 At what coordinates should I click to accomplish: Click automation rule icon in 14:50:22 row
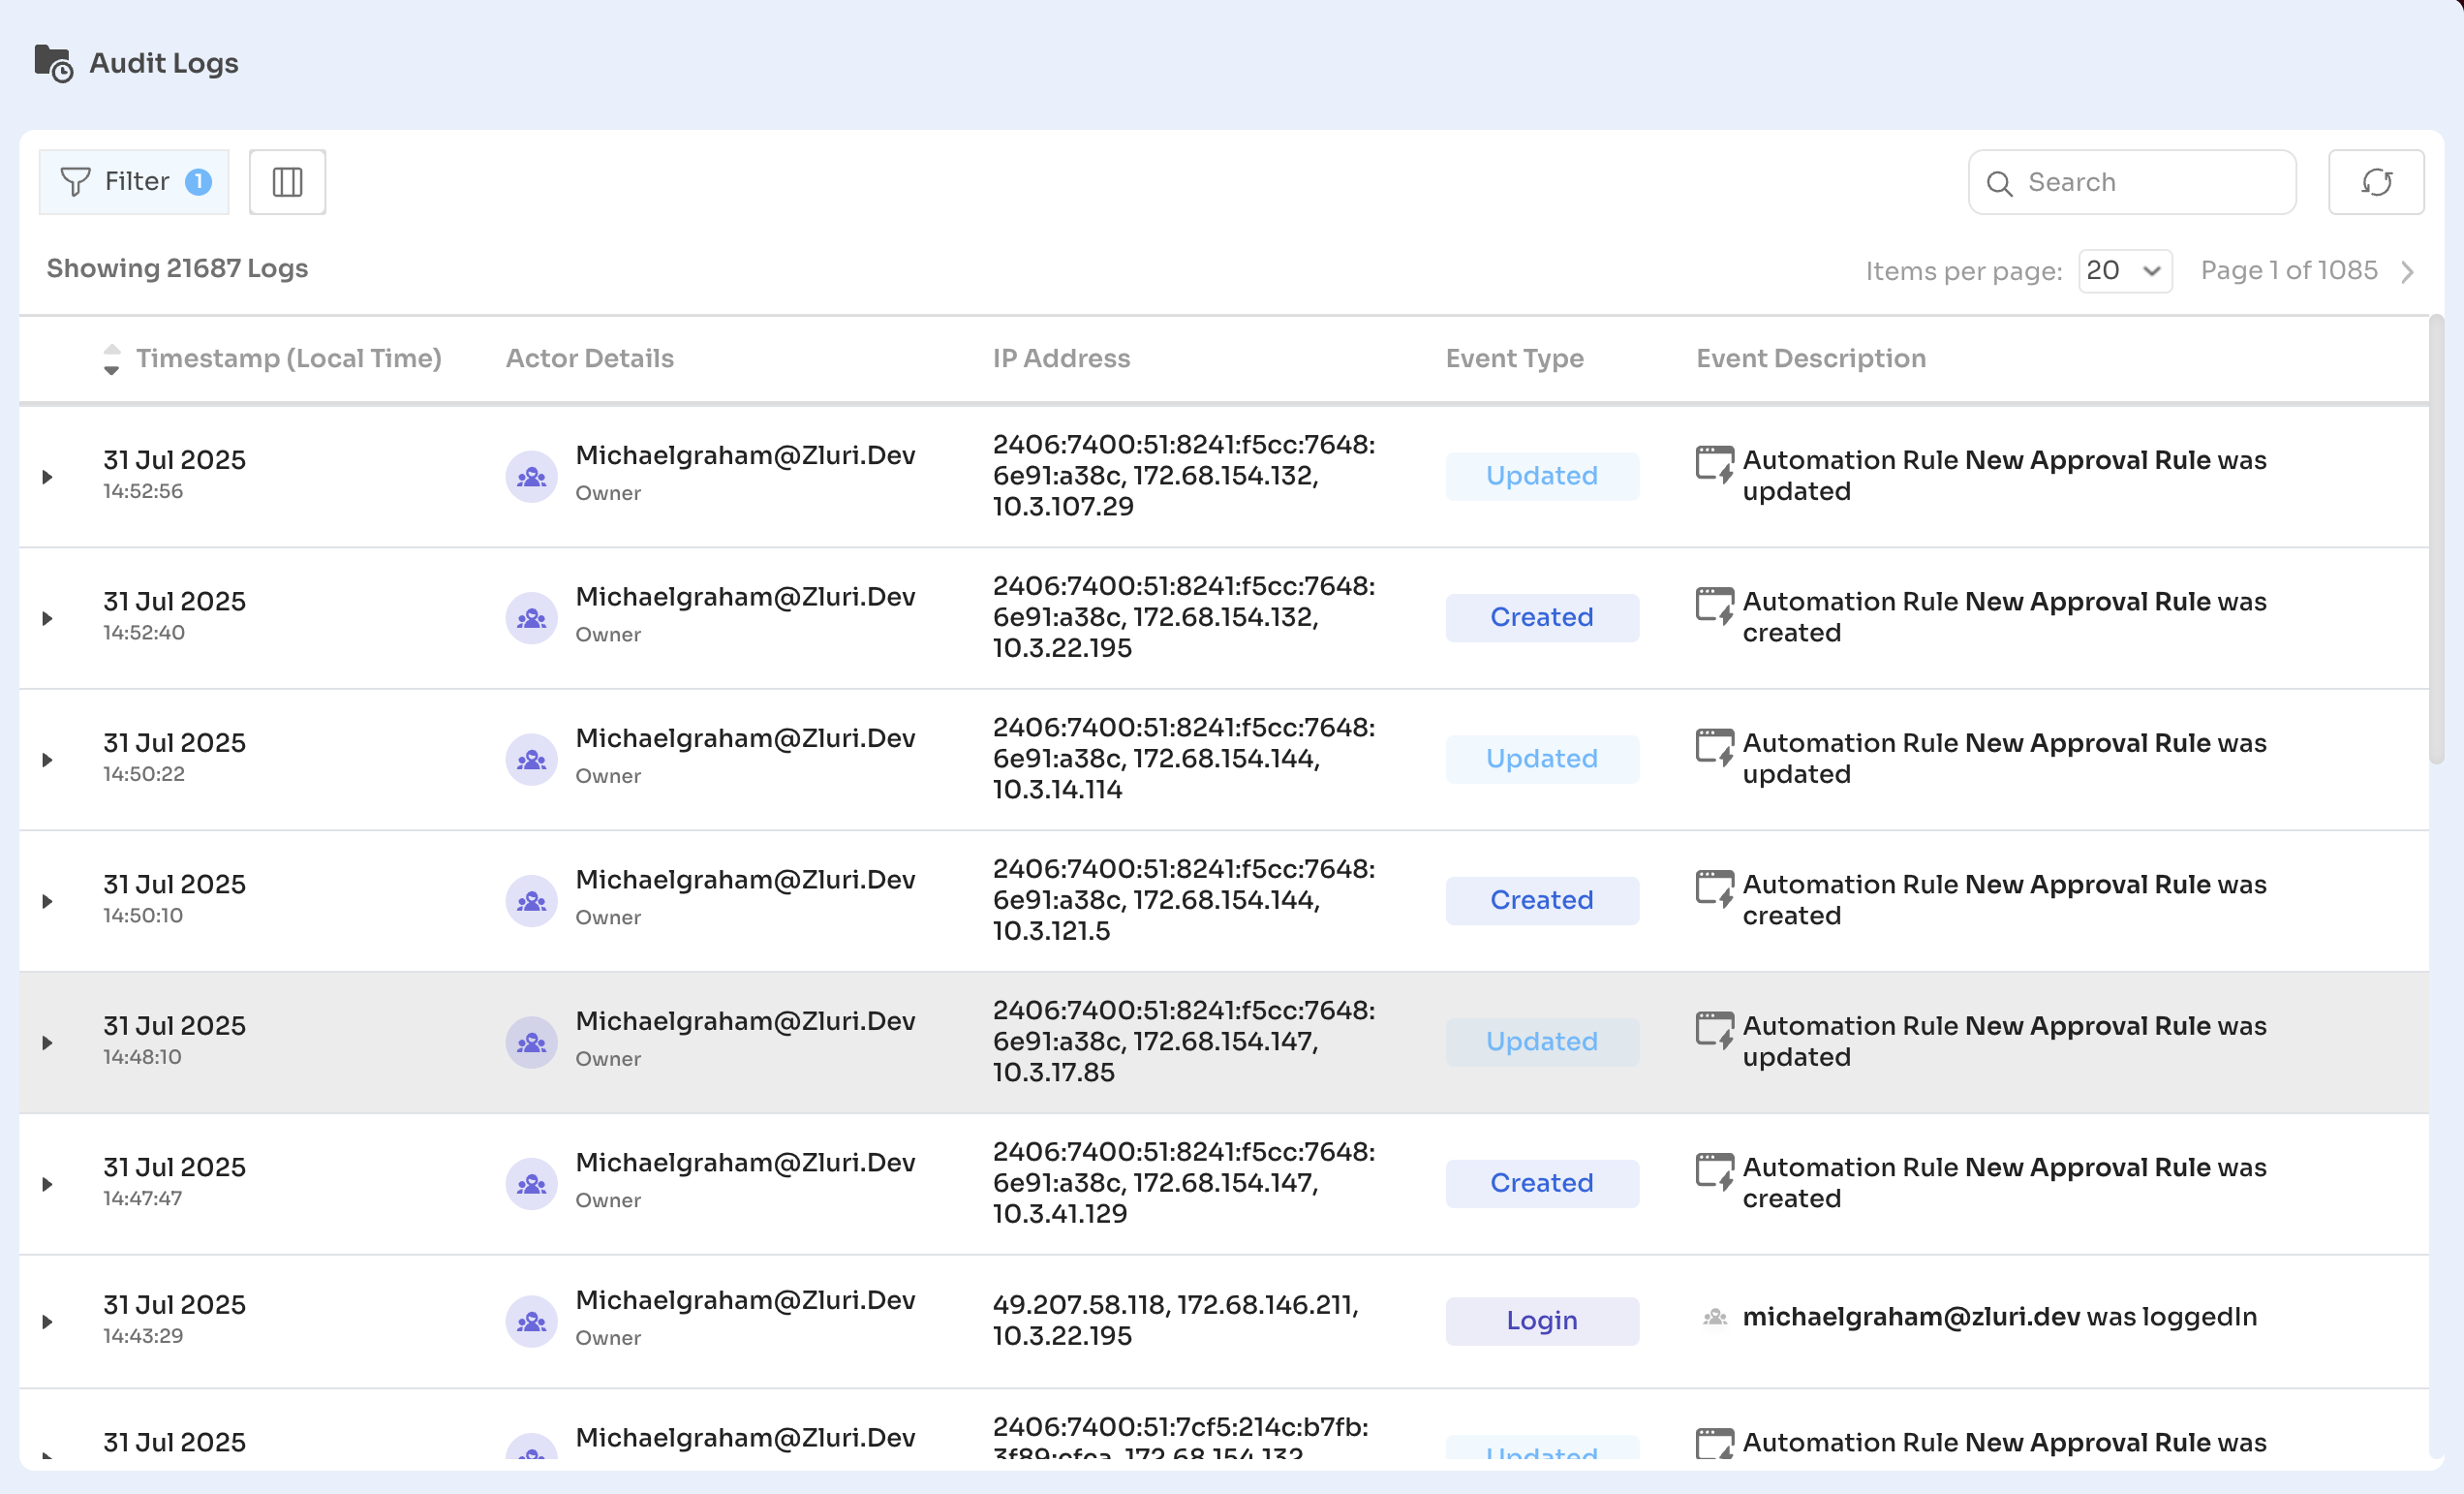click(1714, 748)
